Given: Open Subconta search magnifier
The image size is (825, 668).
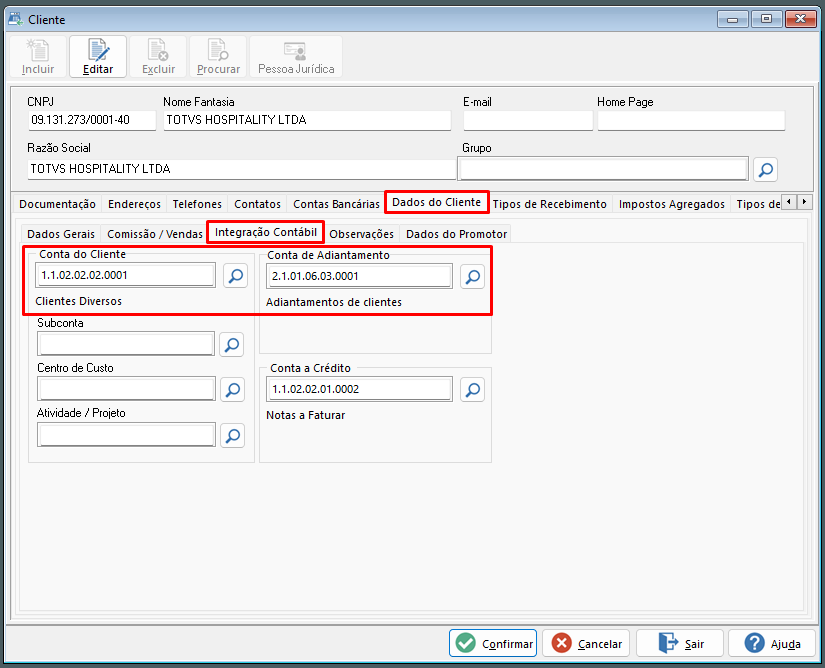Looking at the screenshot, I should tap(232, 345).
